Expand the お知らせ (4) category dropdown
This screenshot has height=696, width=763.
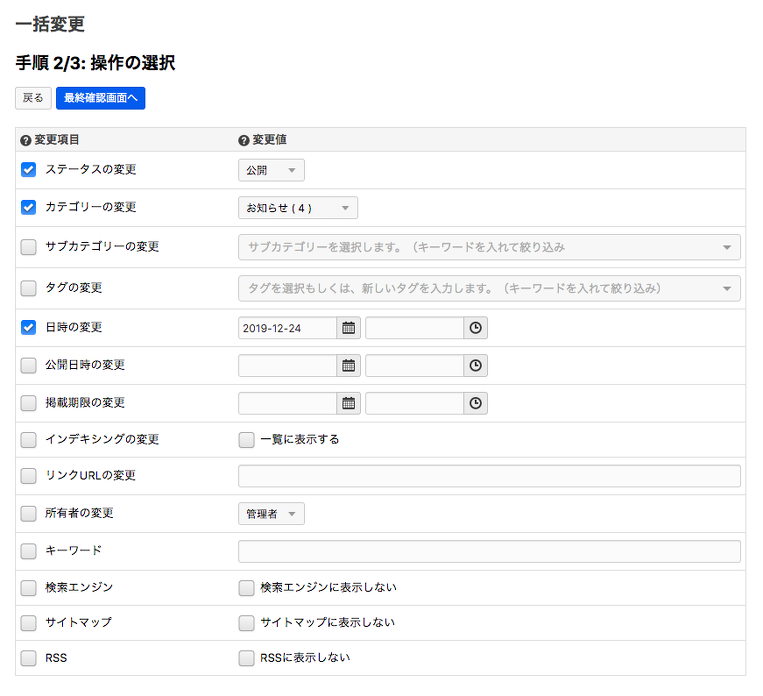click(297, 208)
